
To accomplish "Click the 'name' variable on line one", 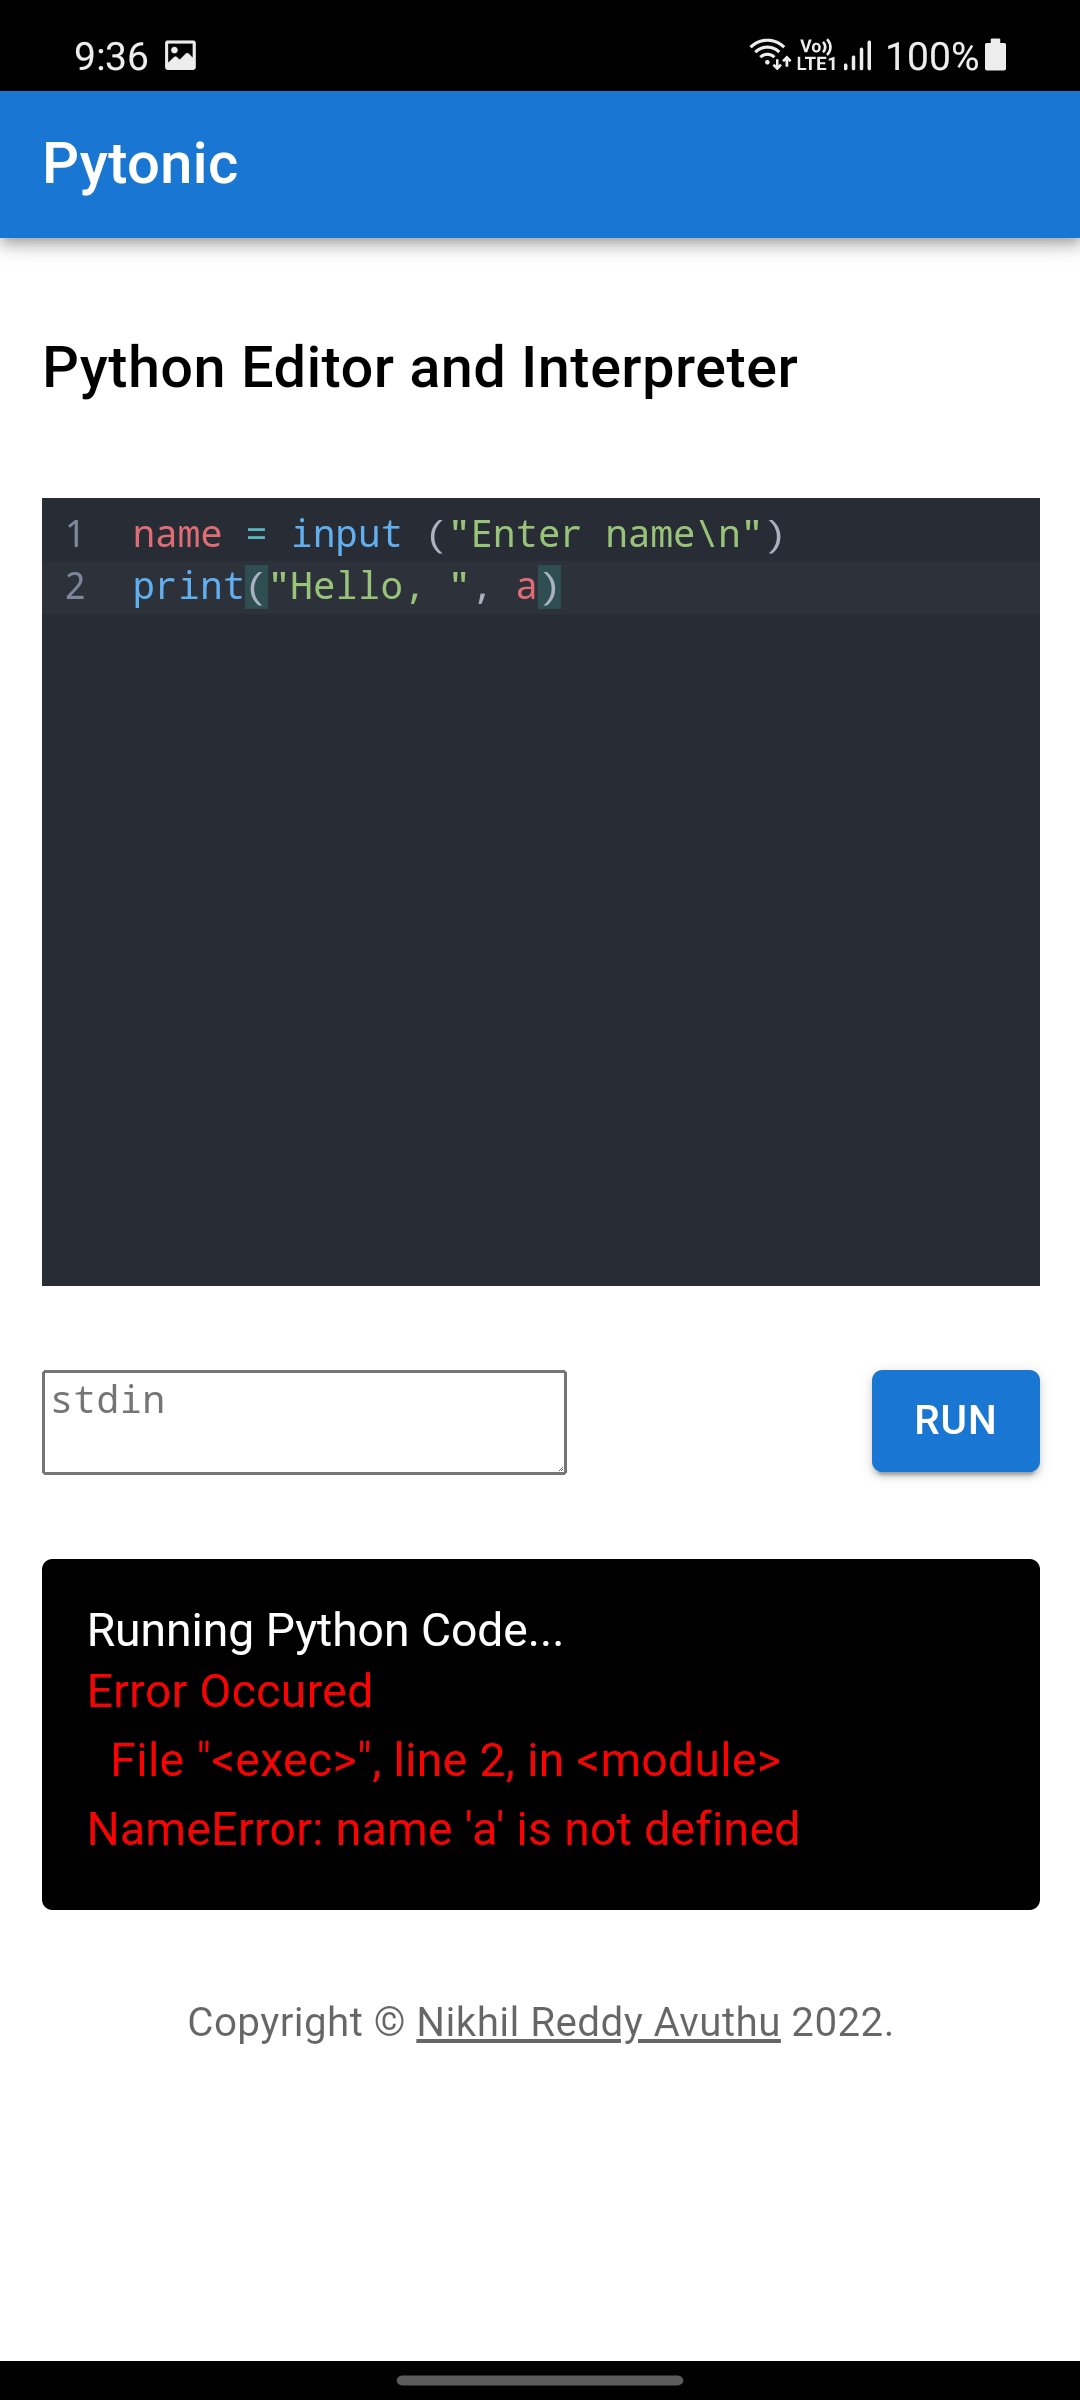I will [x=177, y=534].
